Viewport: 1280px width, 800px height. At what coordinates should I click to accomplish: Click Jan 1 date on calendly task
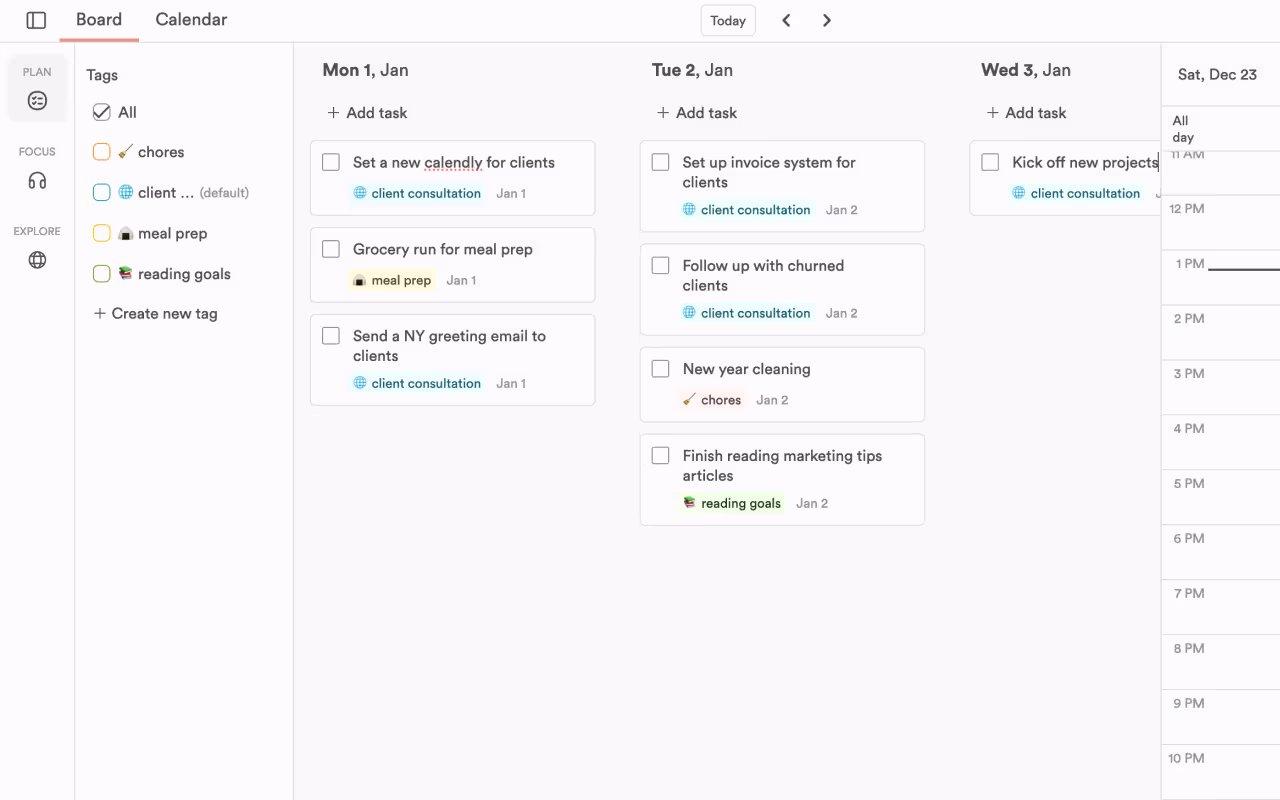(511, 193)
